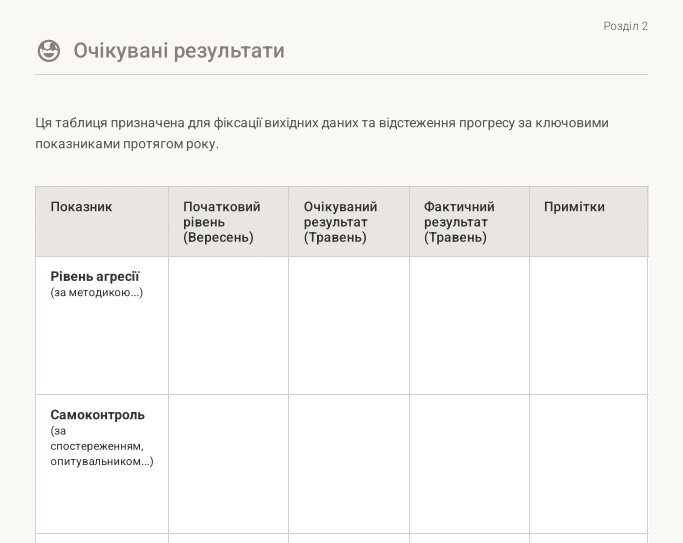Click the intro paragraph beginning 'Ця таблиця призначена'

[x=322, y=133]
